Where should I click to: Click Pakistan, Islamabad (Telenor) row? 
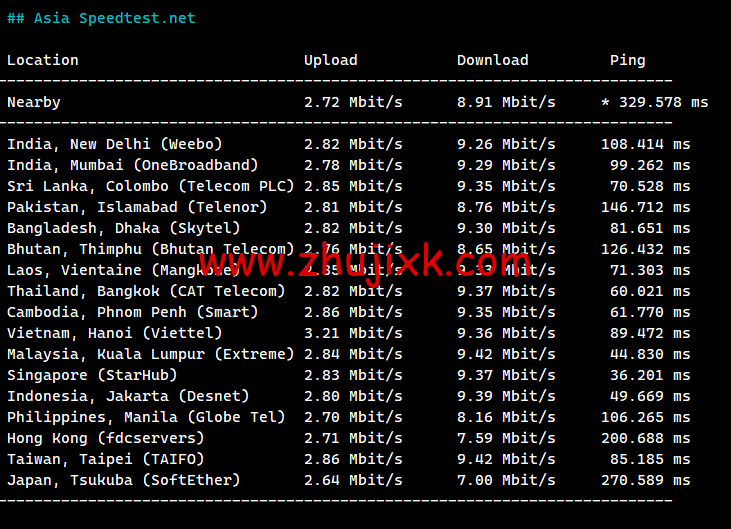tap(137, 207)
